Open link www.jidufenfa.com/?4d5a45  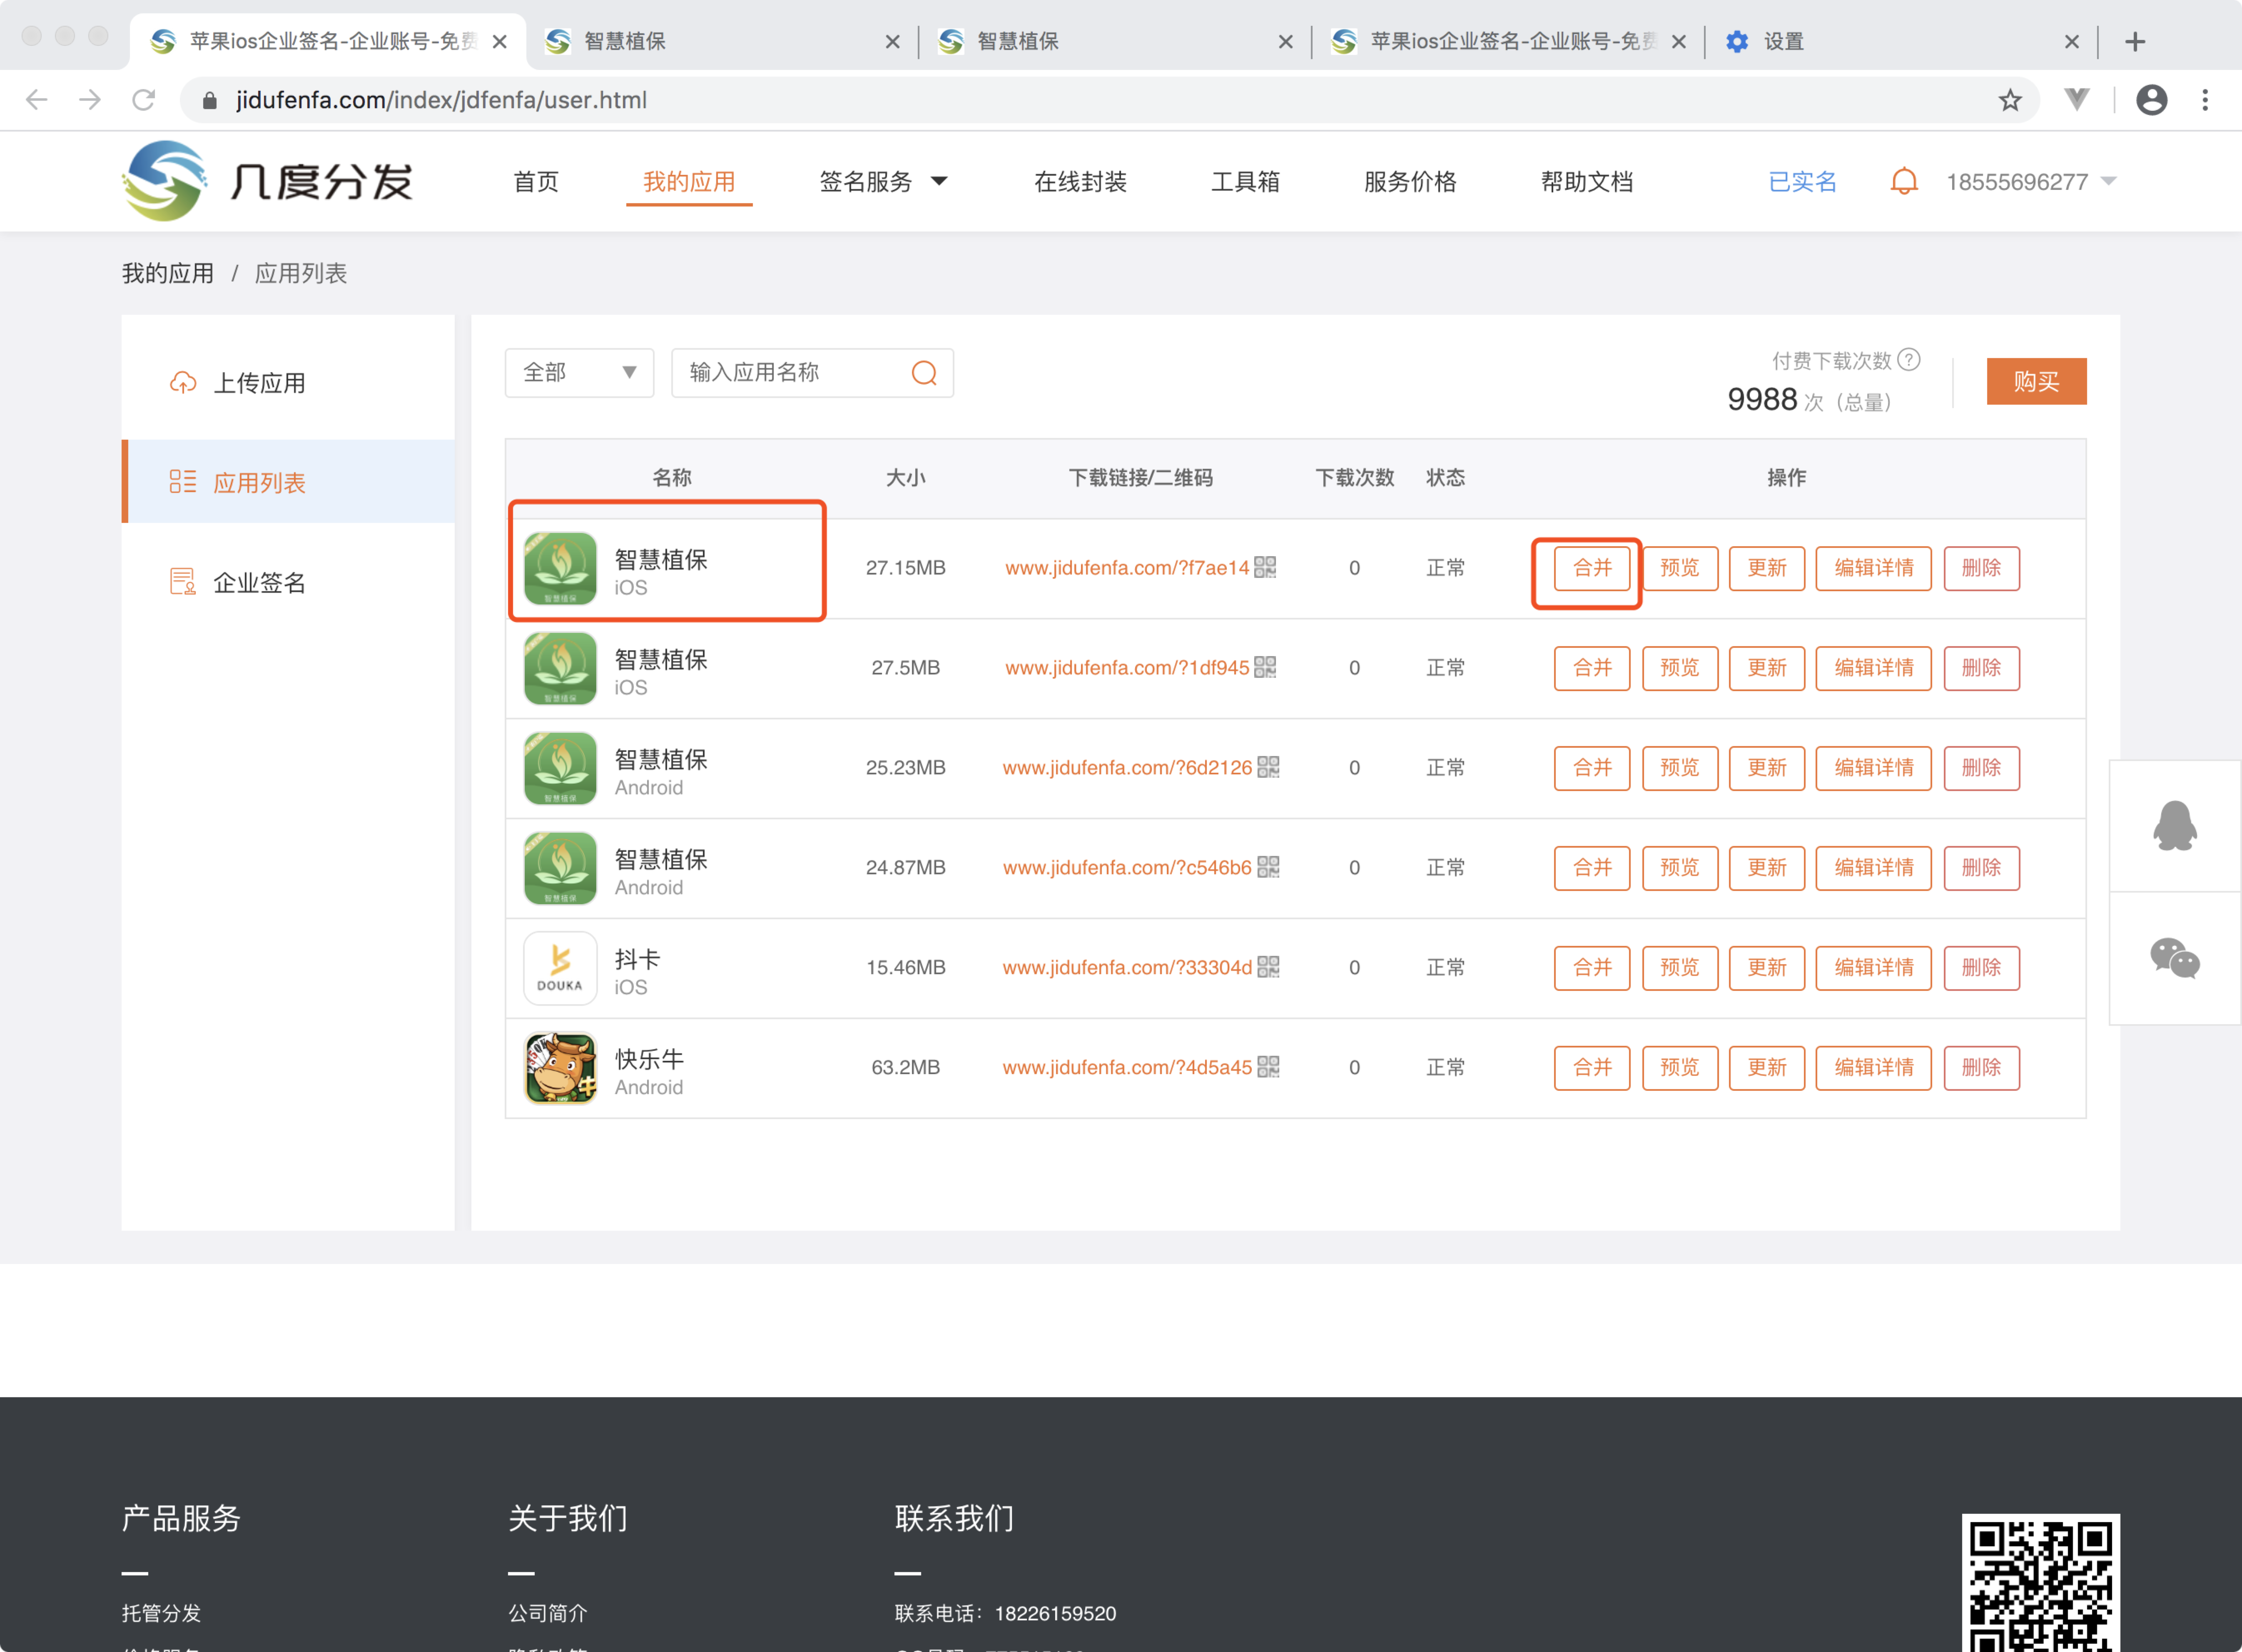pos(1127,1067)
